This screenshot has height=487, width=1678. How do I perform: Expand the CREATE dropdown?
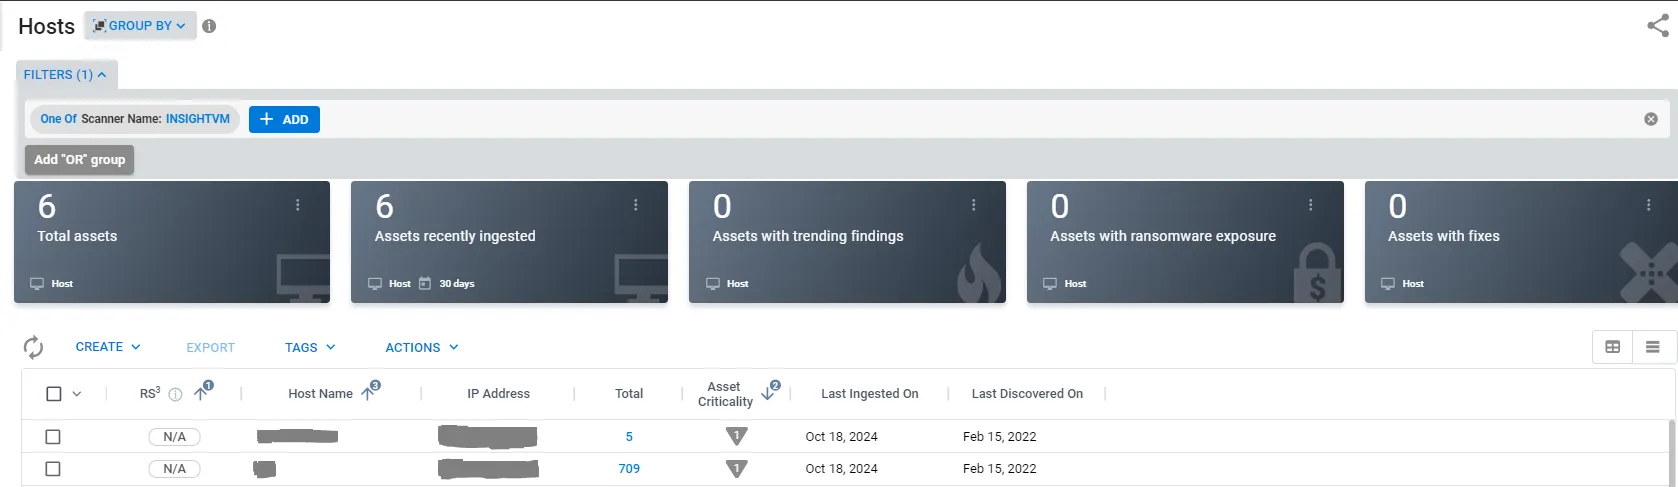click(x=108, y=347)
